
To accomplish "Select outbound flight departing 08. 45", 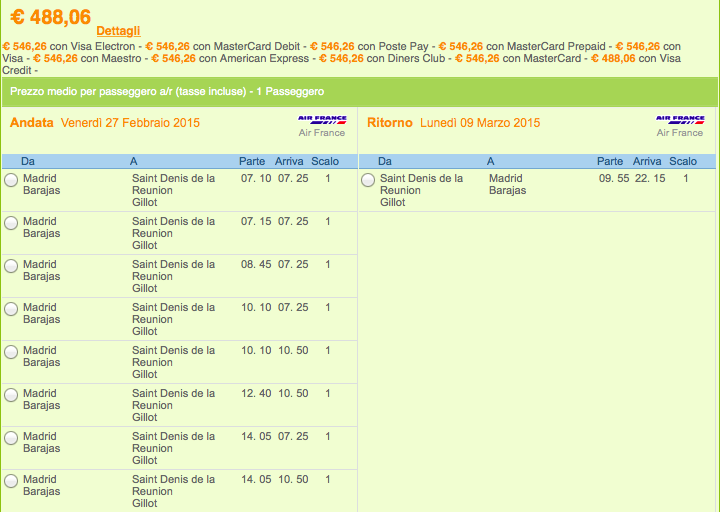I will [x=11, y=266].
